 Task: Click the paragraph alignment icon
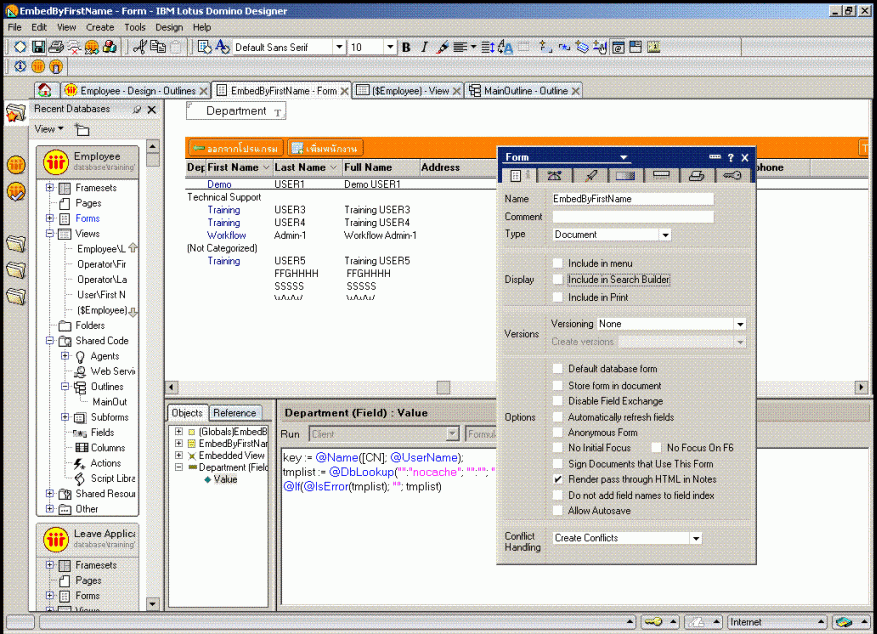(x=460, y=48)
